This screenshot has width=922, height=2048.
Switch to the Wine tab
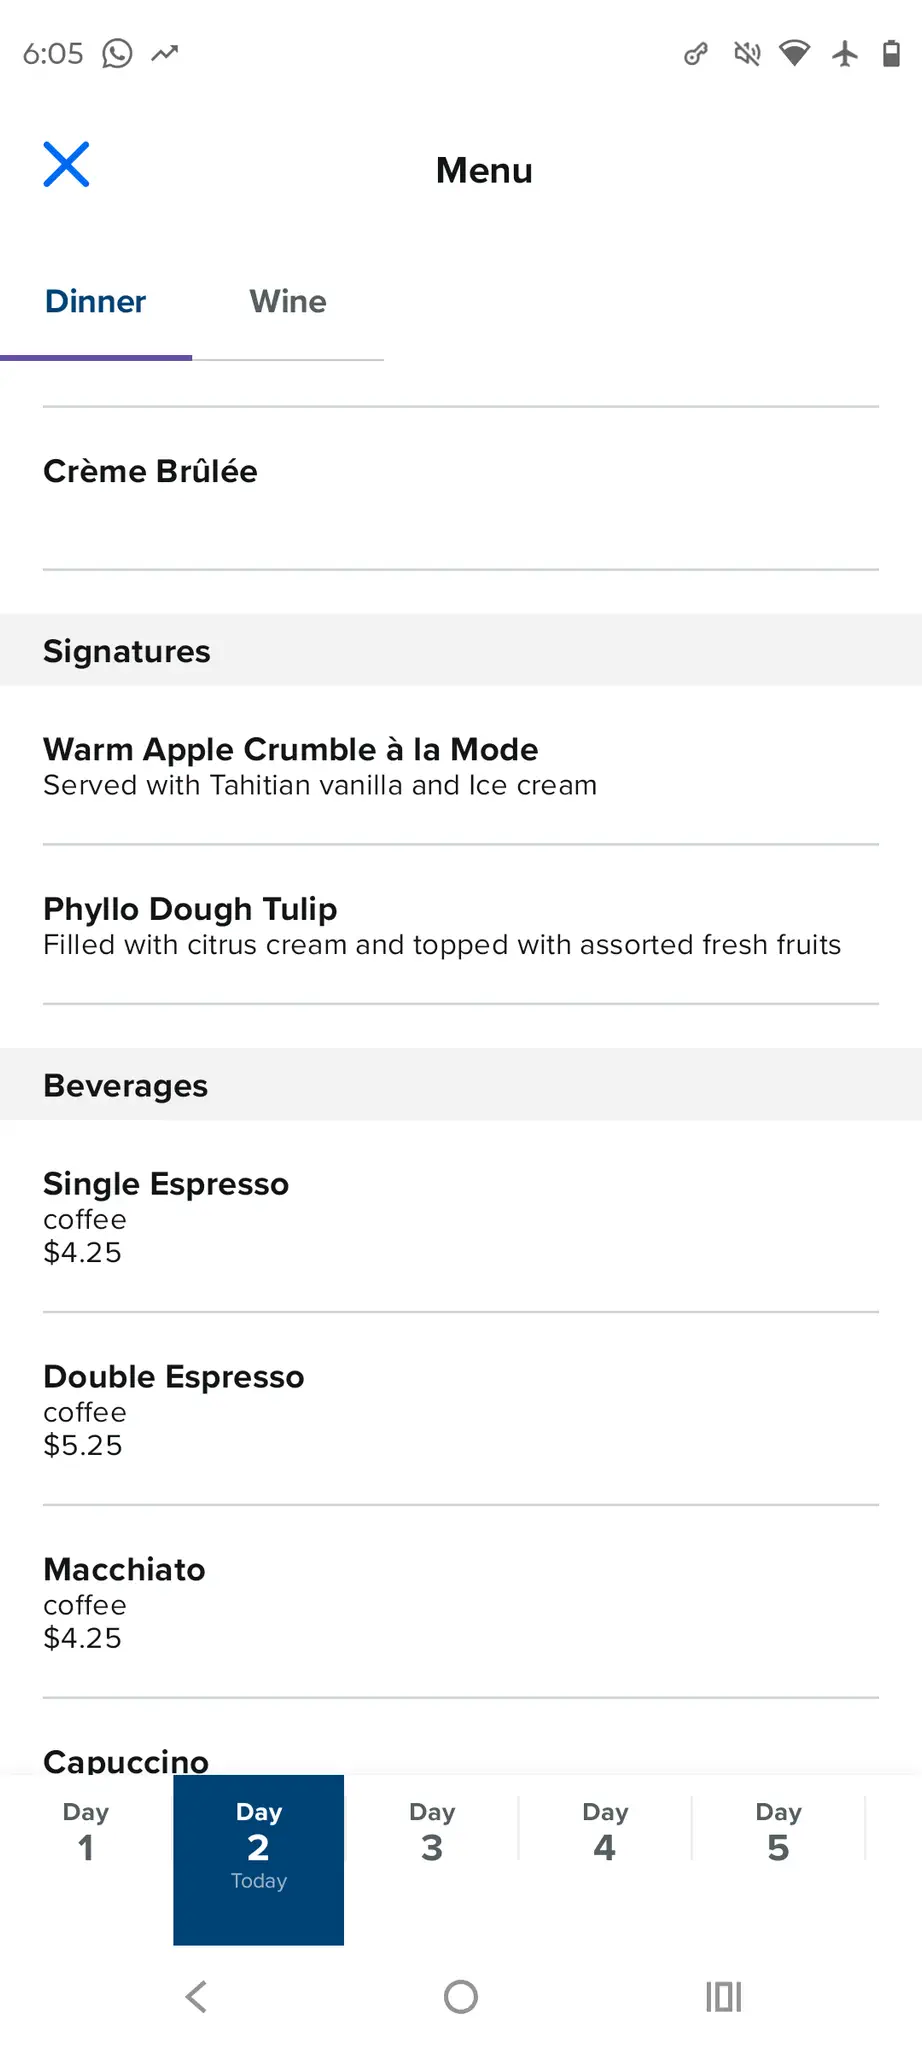(288, 302)
